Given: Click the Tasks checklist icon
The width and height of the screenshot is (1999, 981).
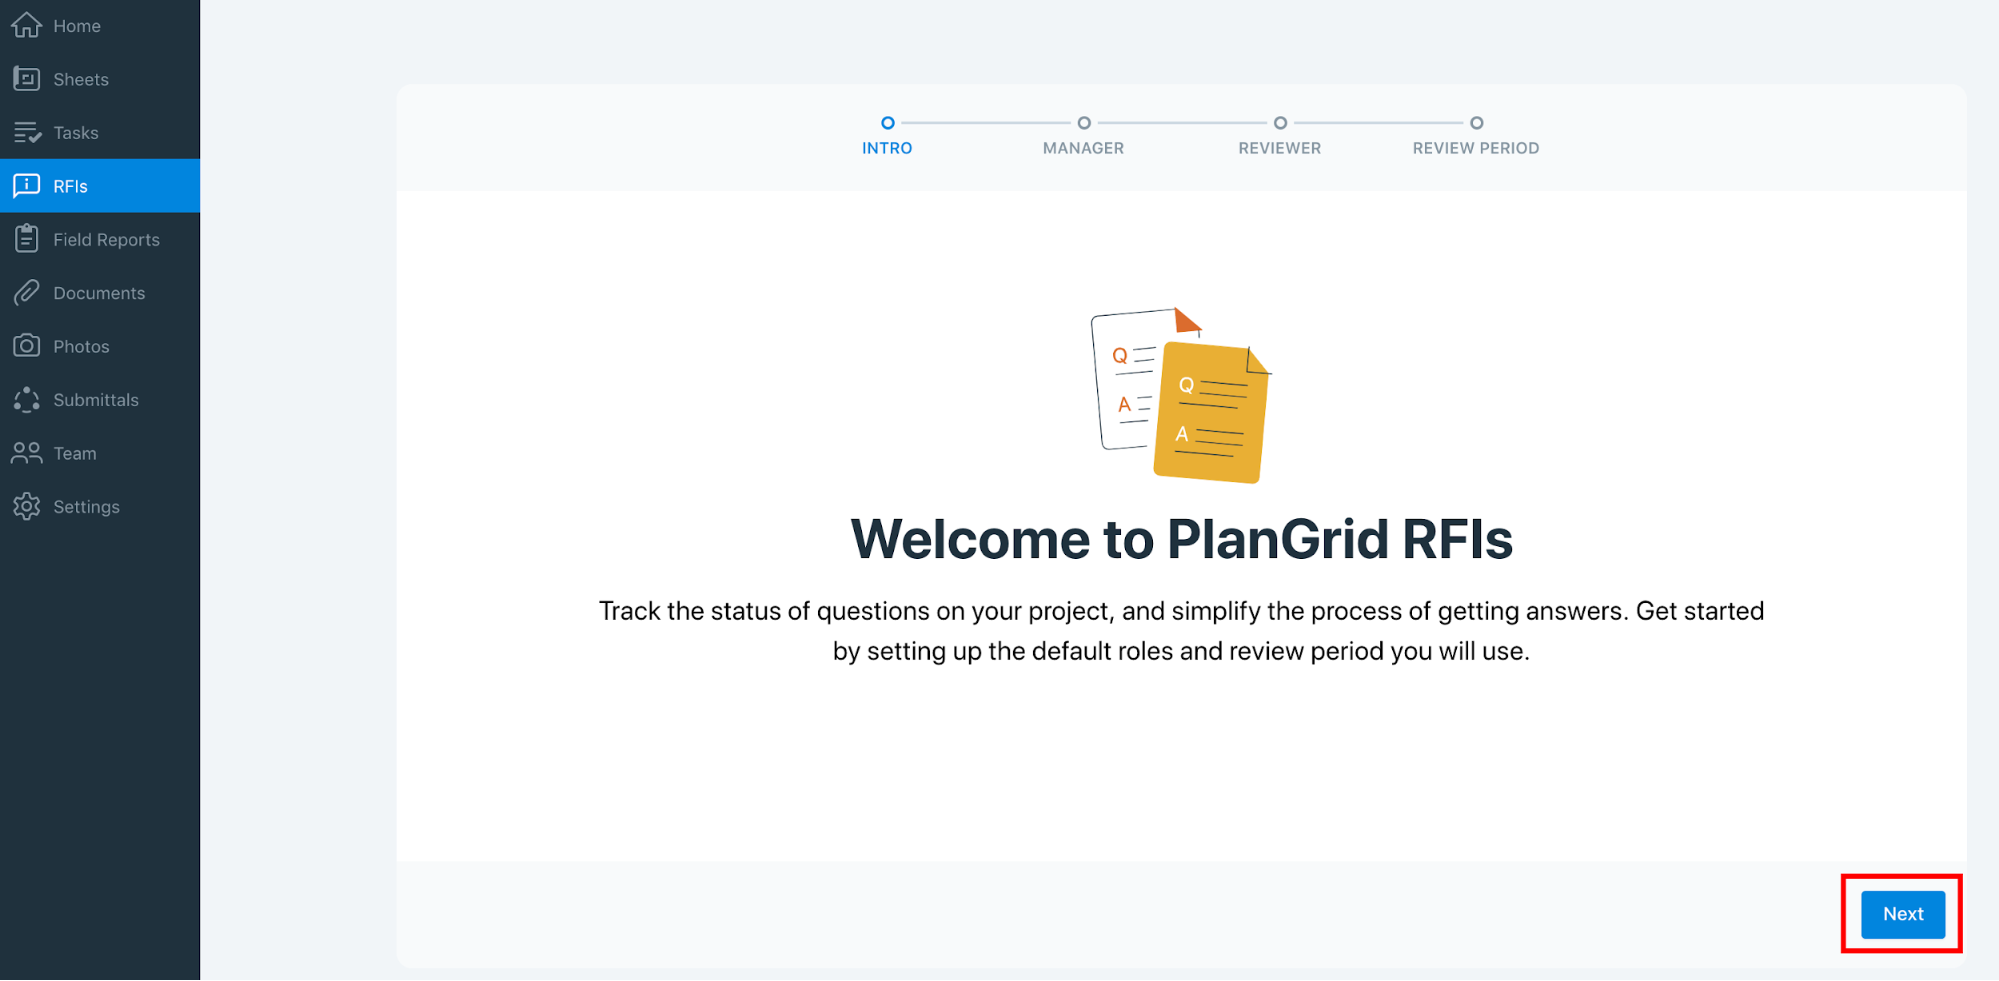Looking at the screenshot, I should (x=27, y=132).
